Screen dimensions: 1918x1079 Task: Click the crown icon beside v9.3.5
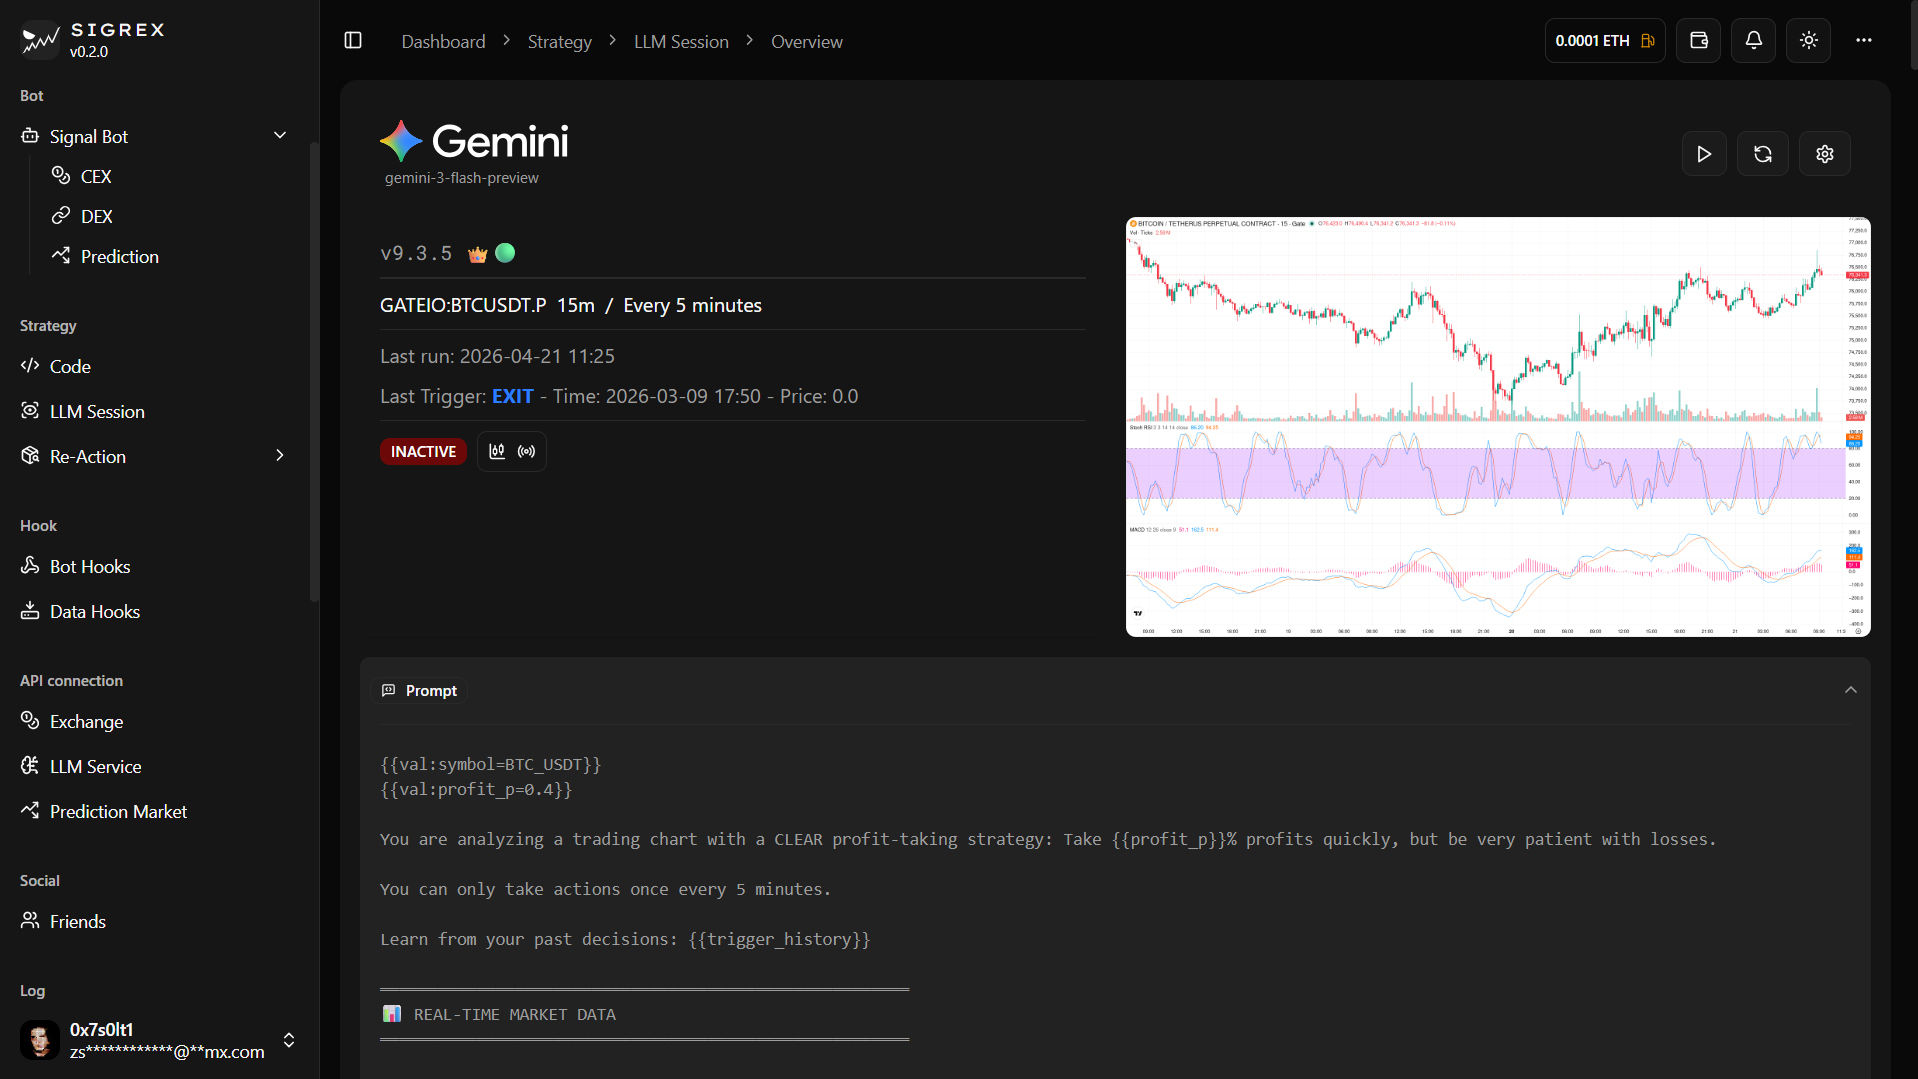[478, 254]
